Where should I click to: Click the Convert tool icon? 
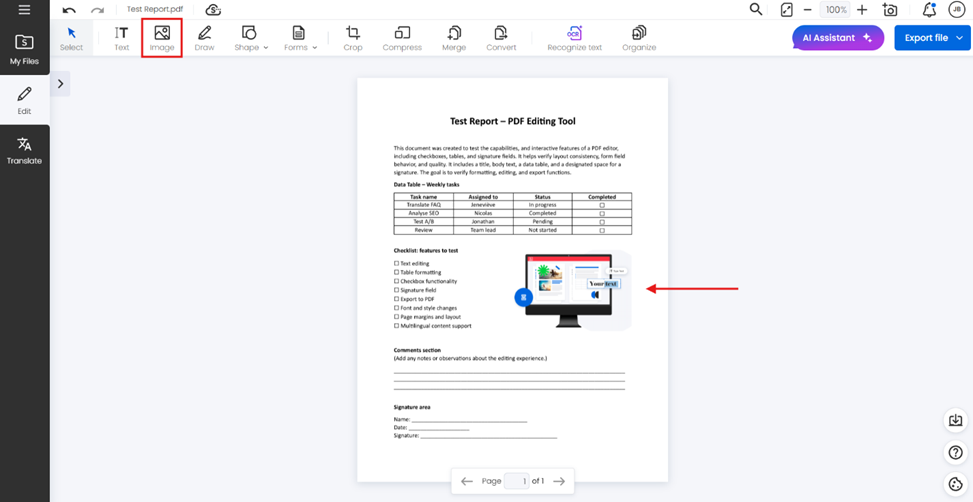501,38
